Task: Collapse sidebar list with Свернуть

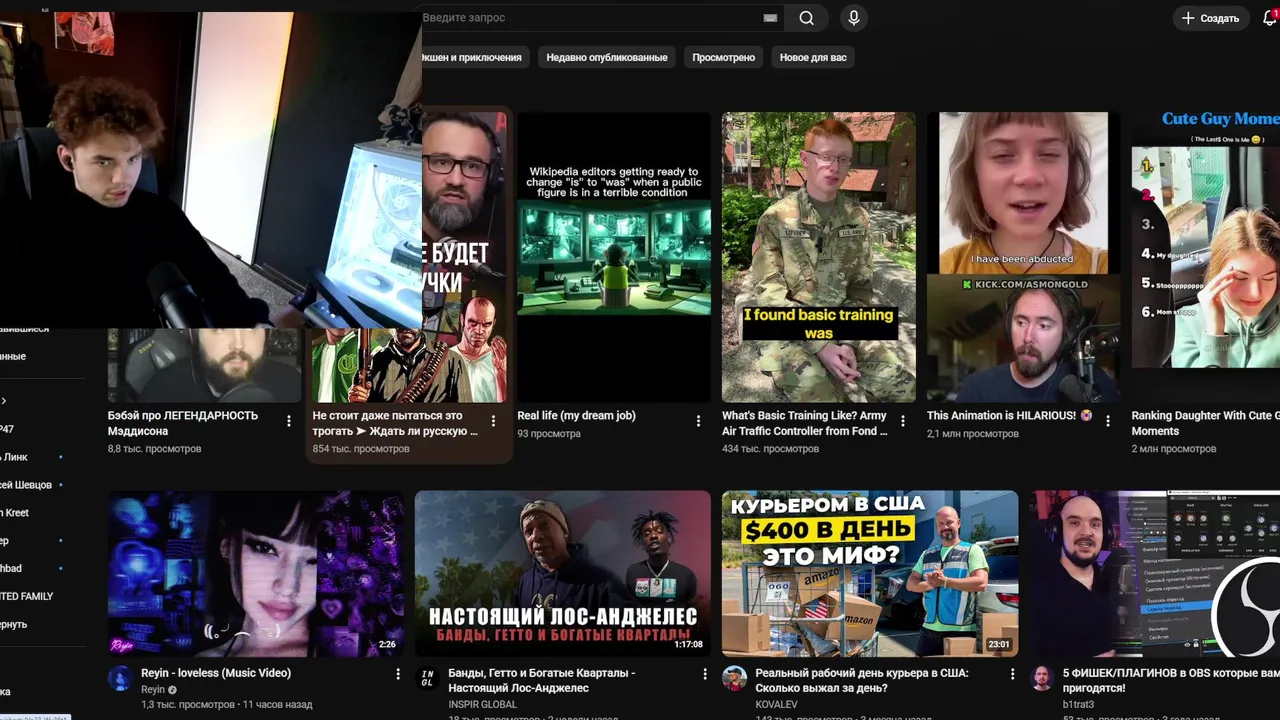Action: coord(14,624)
